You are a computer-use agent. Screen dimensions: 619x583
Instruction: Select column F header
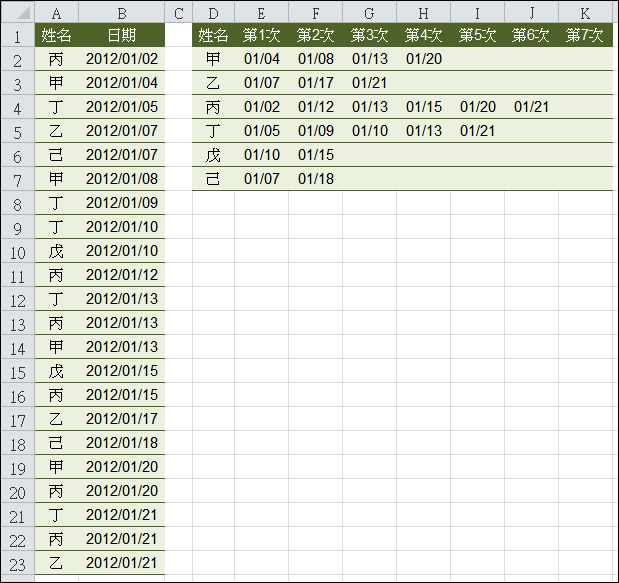pyautogui.click(x=315, y=13)
